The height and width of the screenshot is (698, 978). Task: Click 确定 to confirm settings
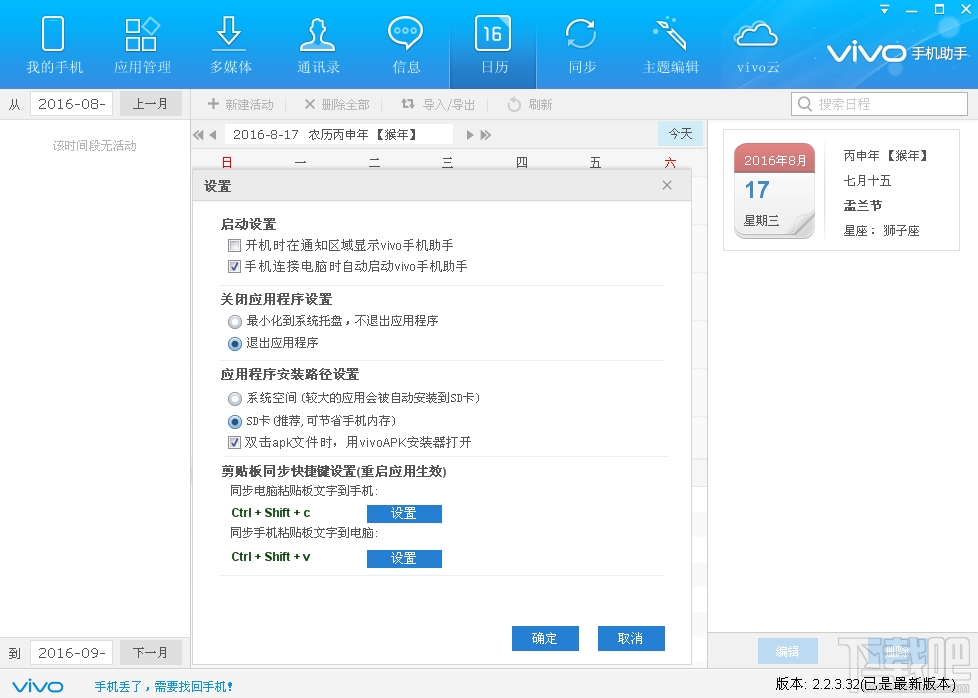[x=545, y=638]
